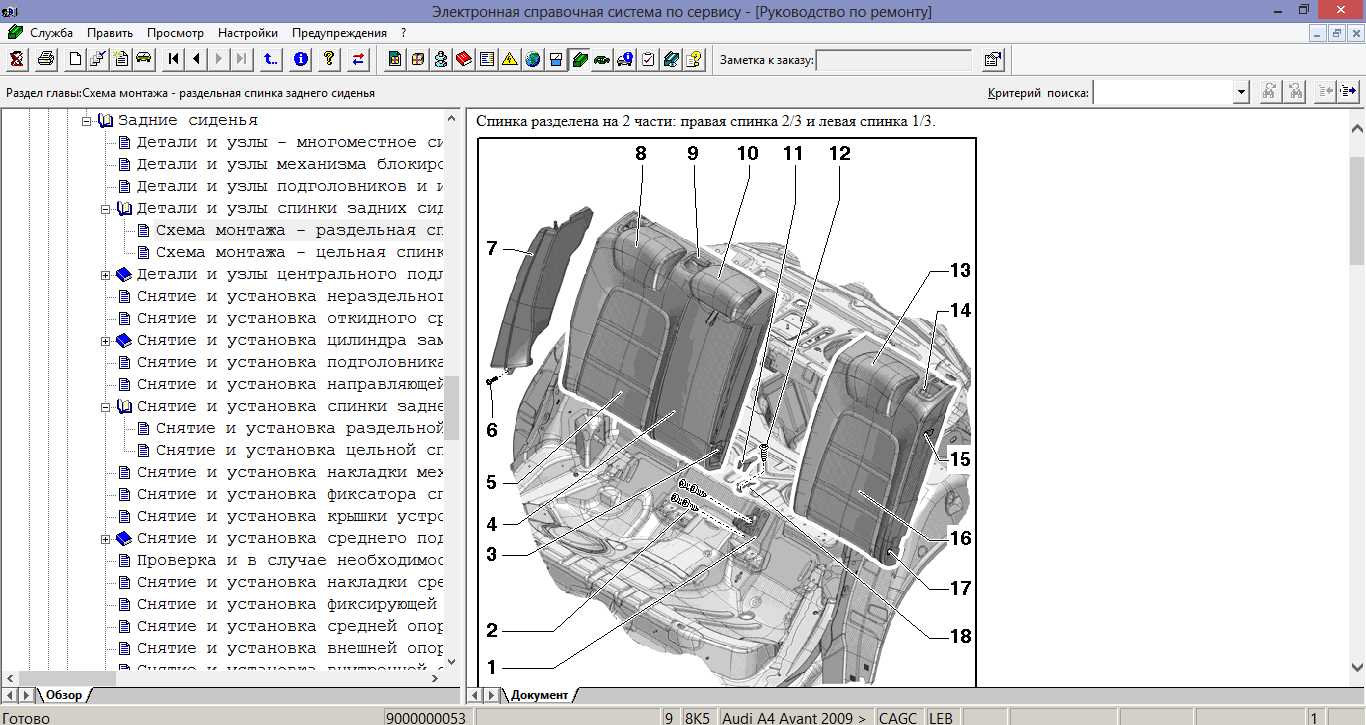Select Снятие и установка подголовника item
The image size is (1366, 725).
pos(290,362)
